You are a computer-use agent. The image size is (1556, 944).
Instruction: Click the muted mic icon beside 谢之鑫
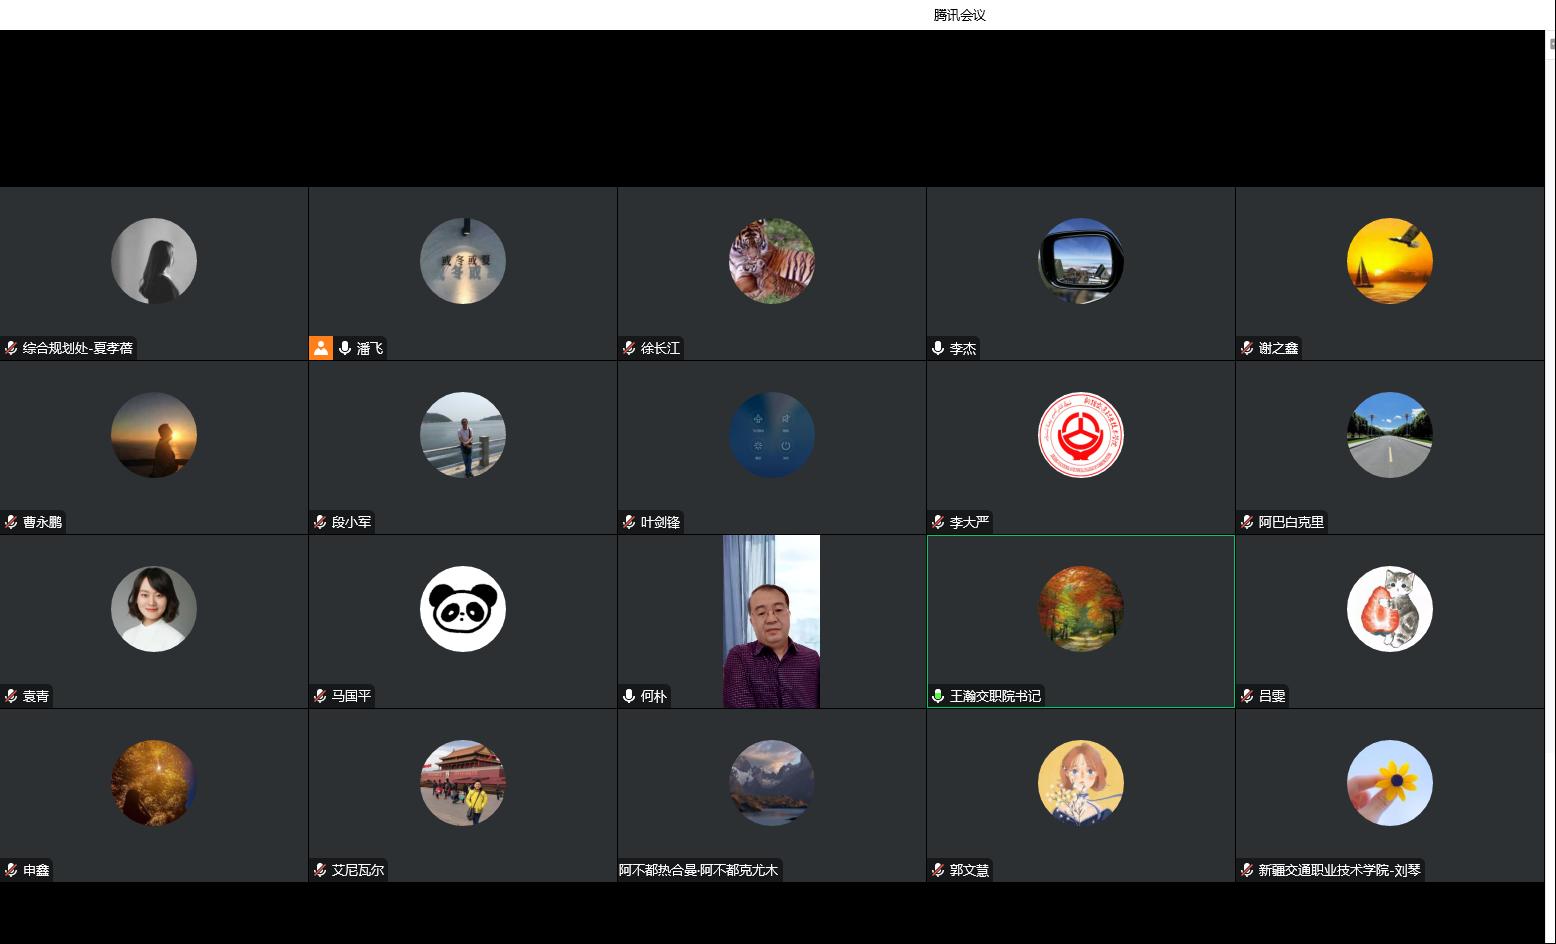1247,348
